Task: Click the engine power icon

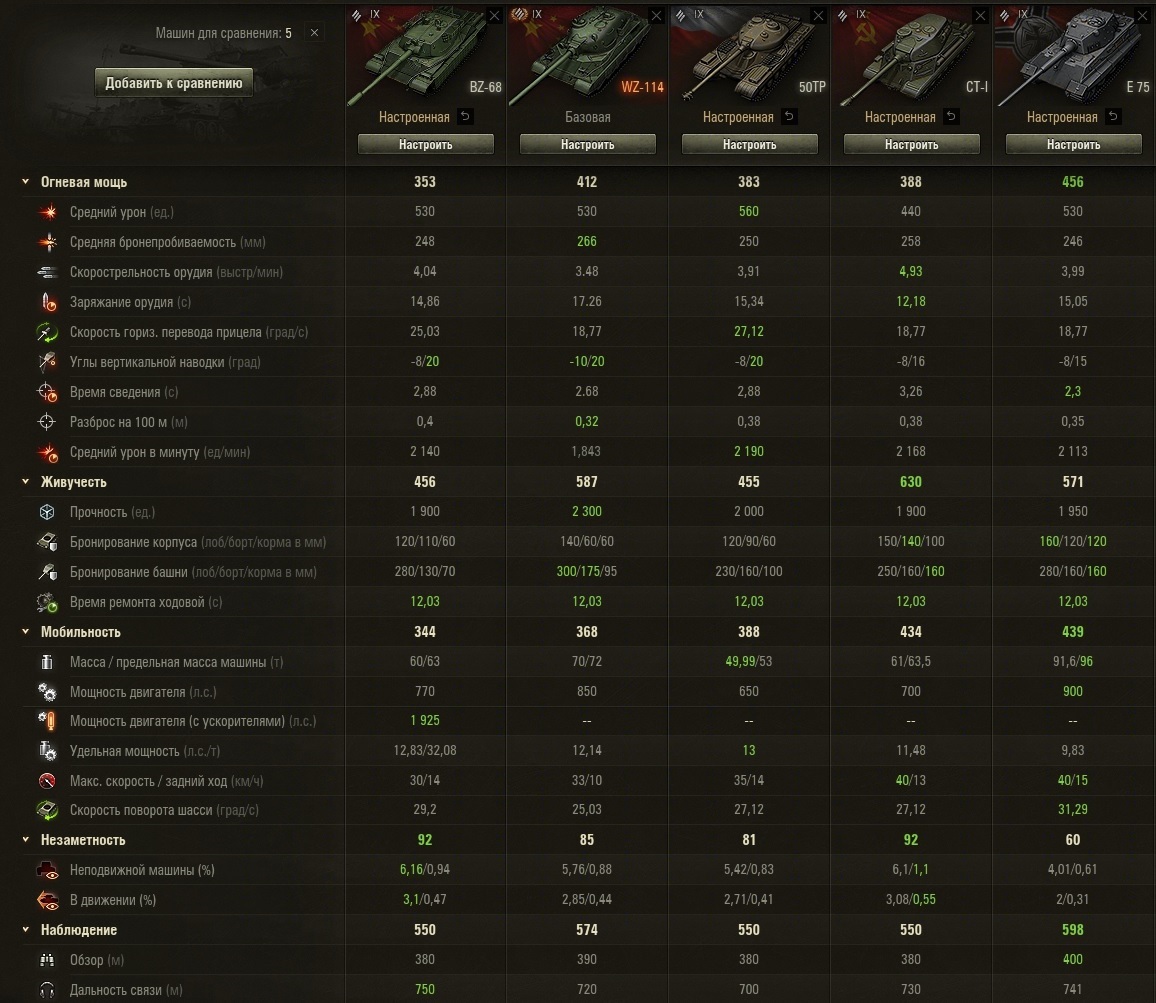Action: coord(47,692)
